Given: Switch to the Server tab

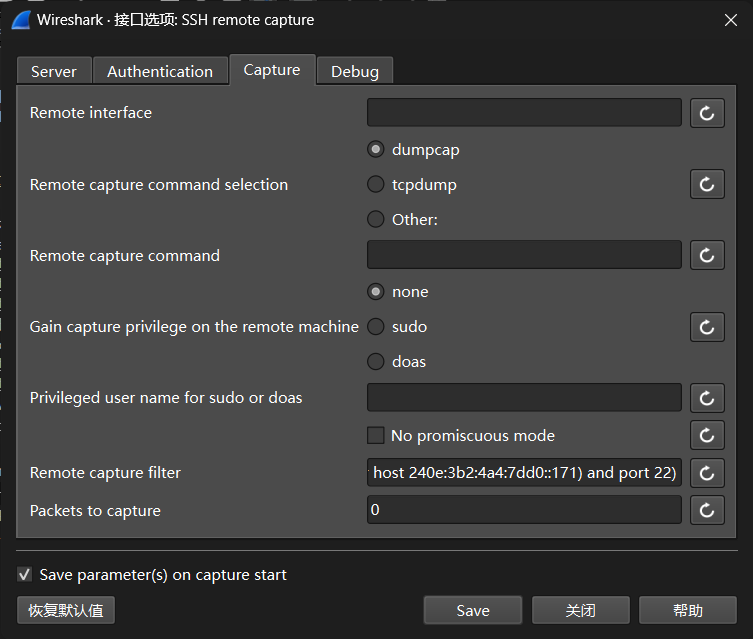Looking at the screenshot, I should pos(54,71).
